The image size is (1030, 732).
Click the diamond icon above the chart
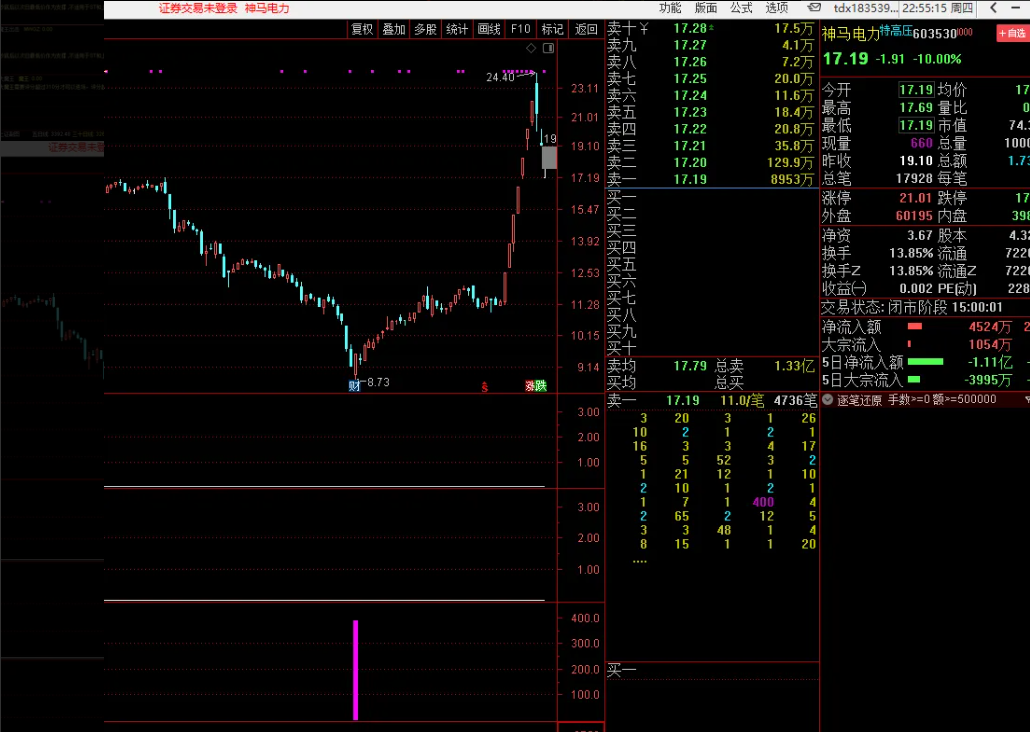click(x=531, y=47)
